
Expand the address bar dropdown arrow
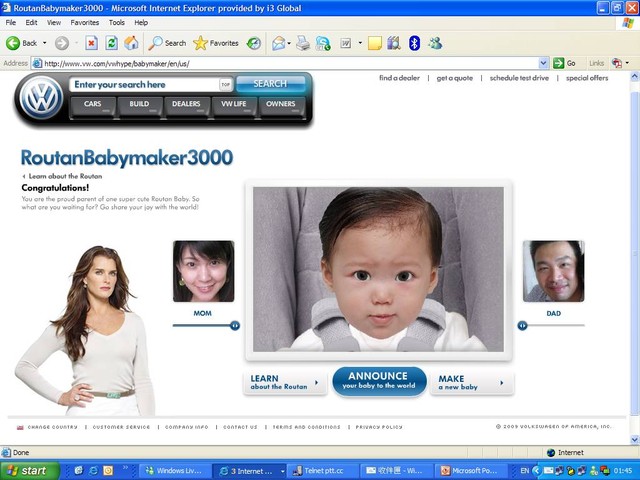tap(543, 63)
